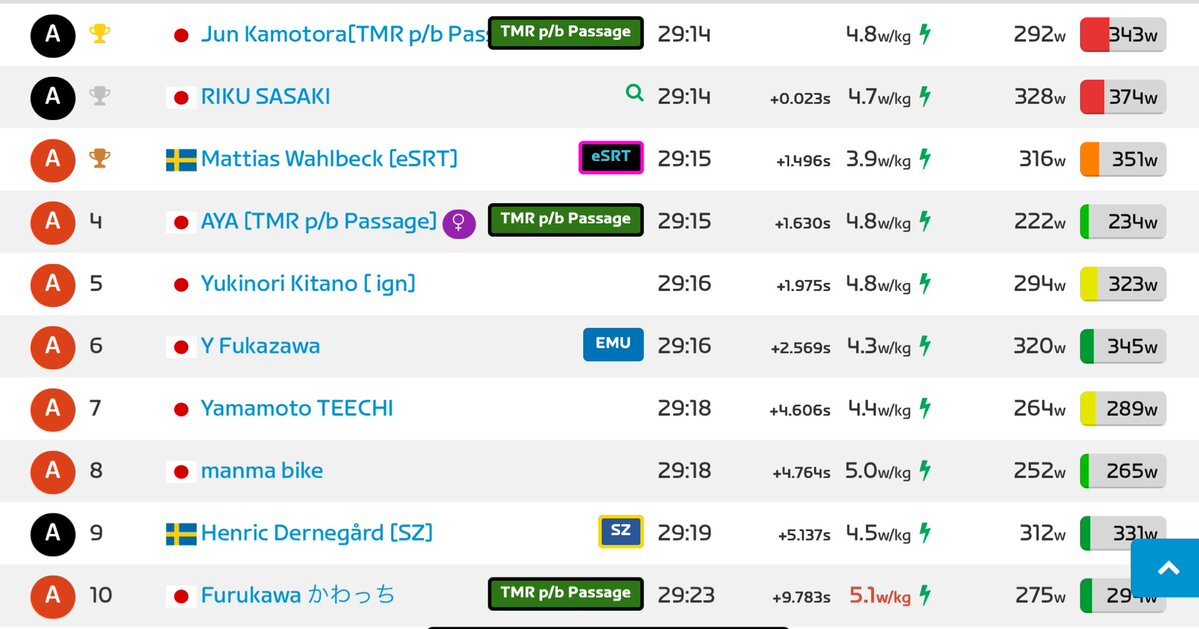Open Mattias Wahlbeck [eSRT] rider link
This screenshot has width=1199, height=629.
tap(329, 159)
